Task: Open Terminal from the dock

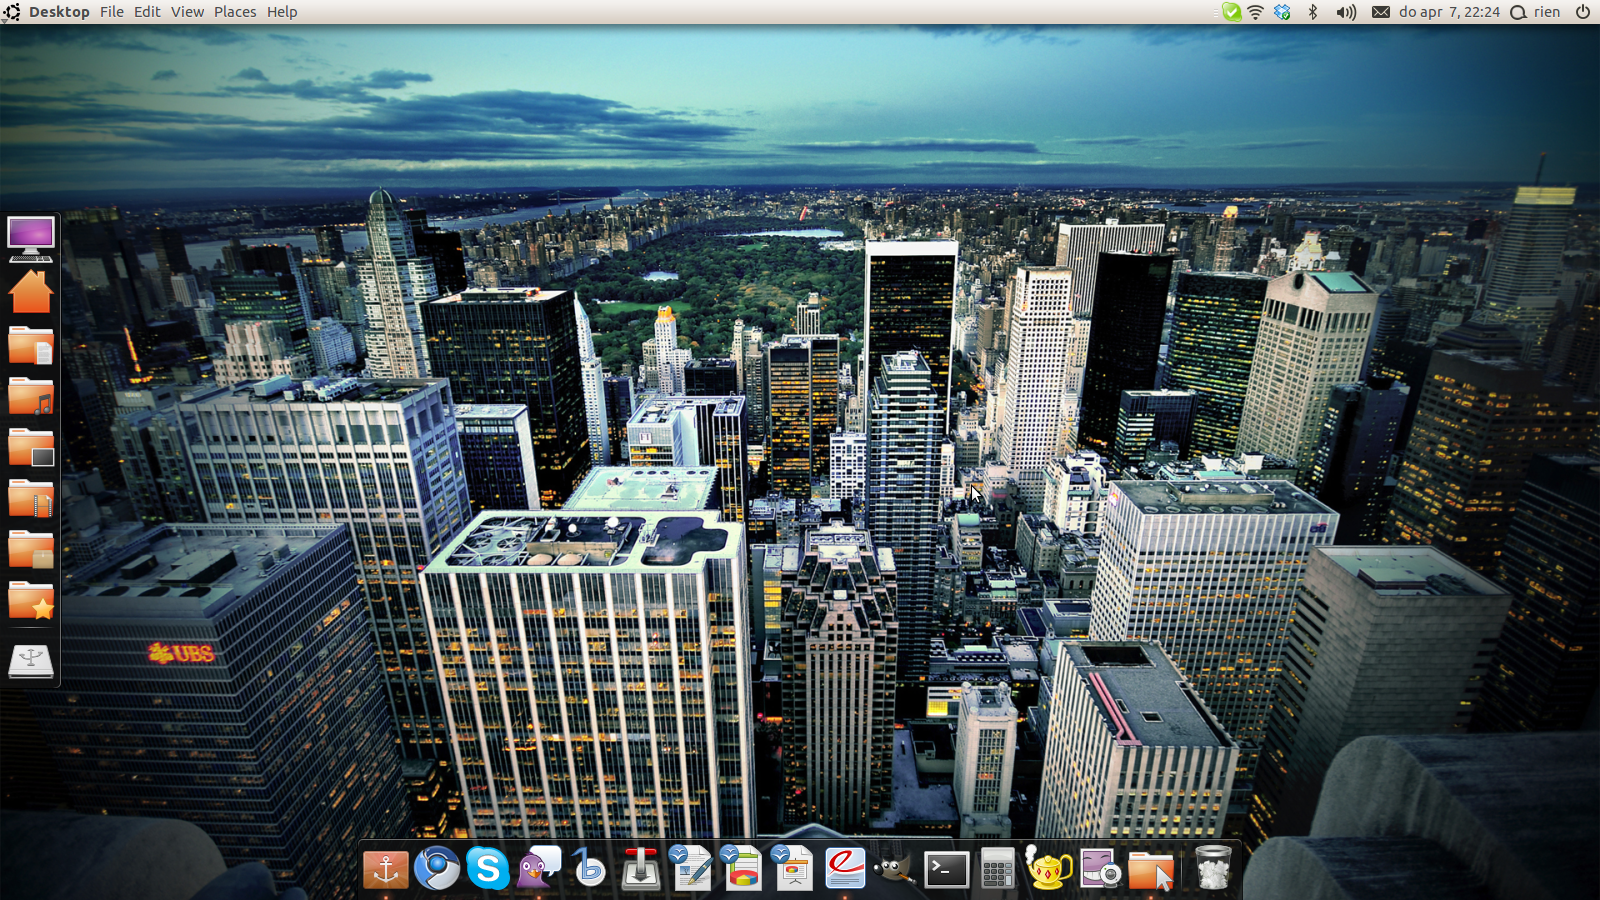Action: pos(947,870)
